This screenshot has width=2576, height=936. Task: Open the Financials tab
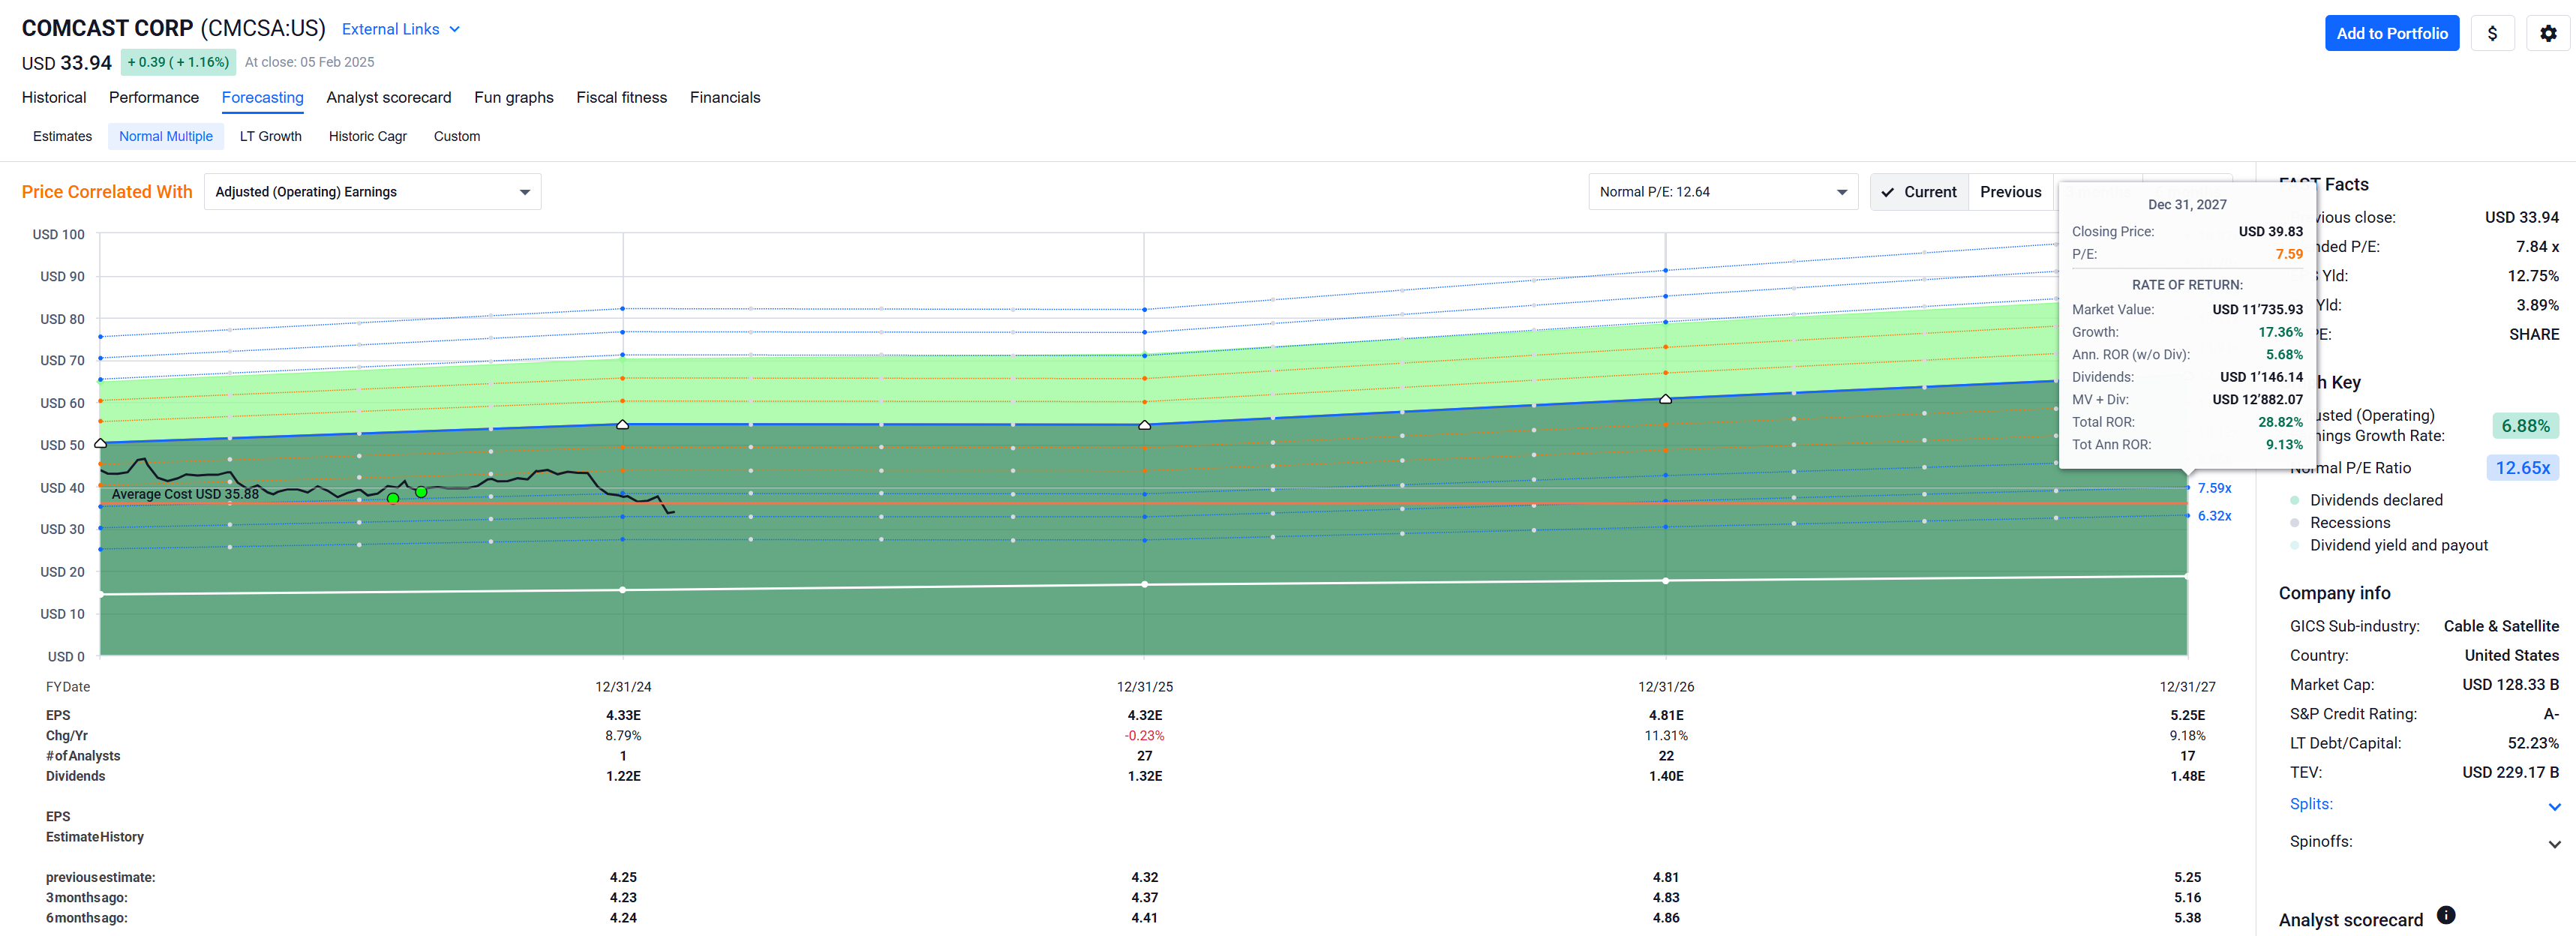[725, 97]
